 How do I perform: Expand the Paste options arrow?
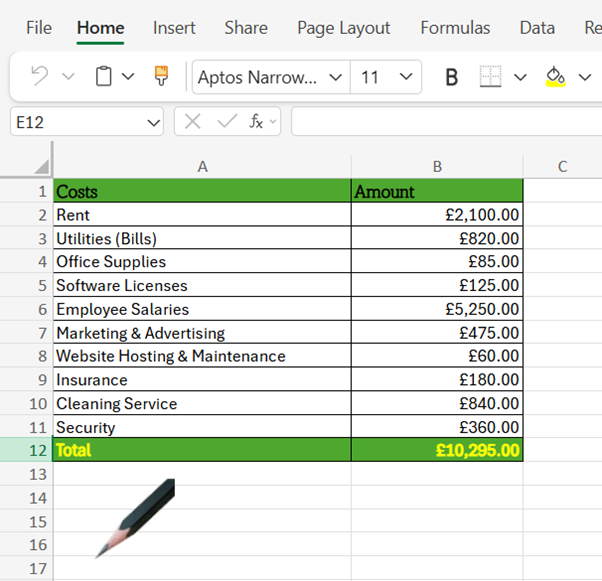pos(128,77)
